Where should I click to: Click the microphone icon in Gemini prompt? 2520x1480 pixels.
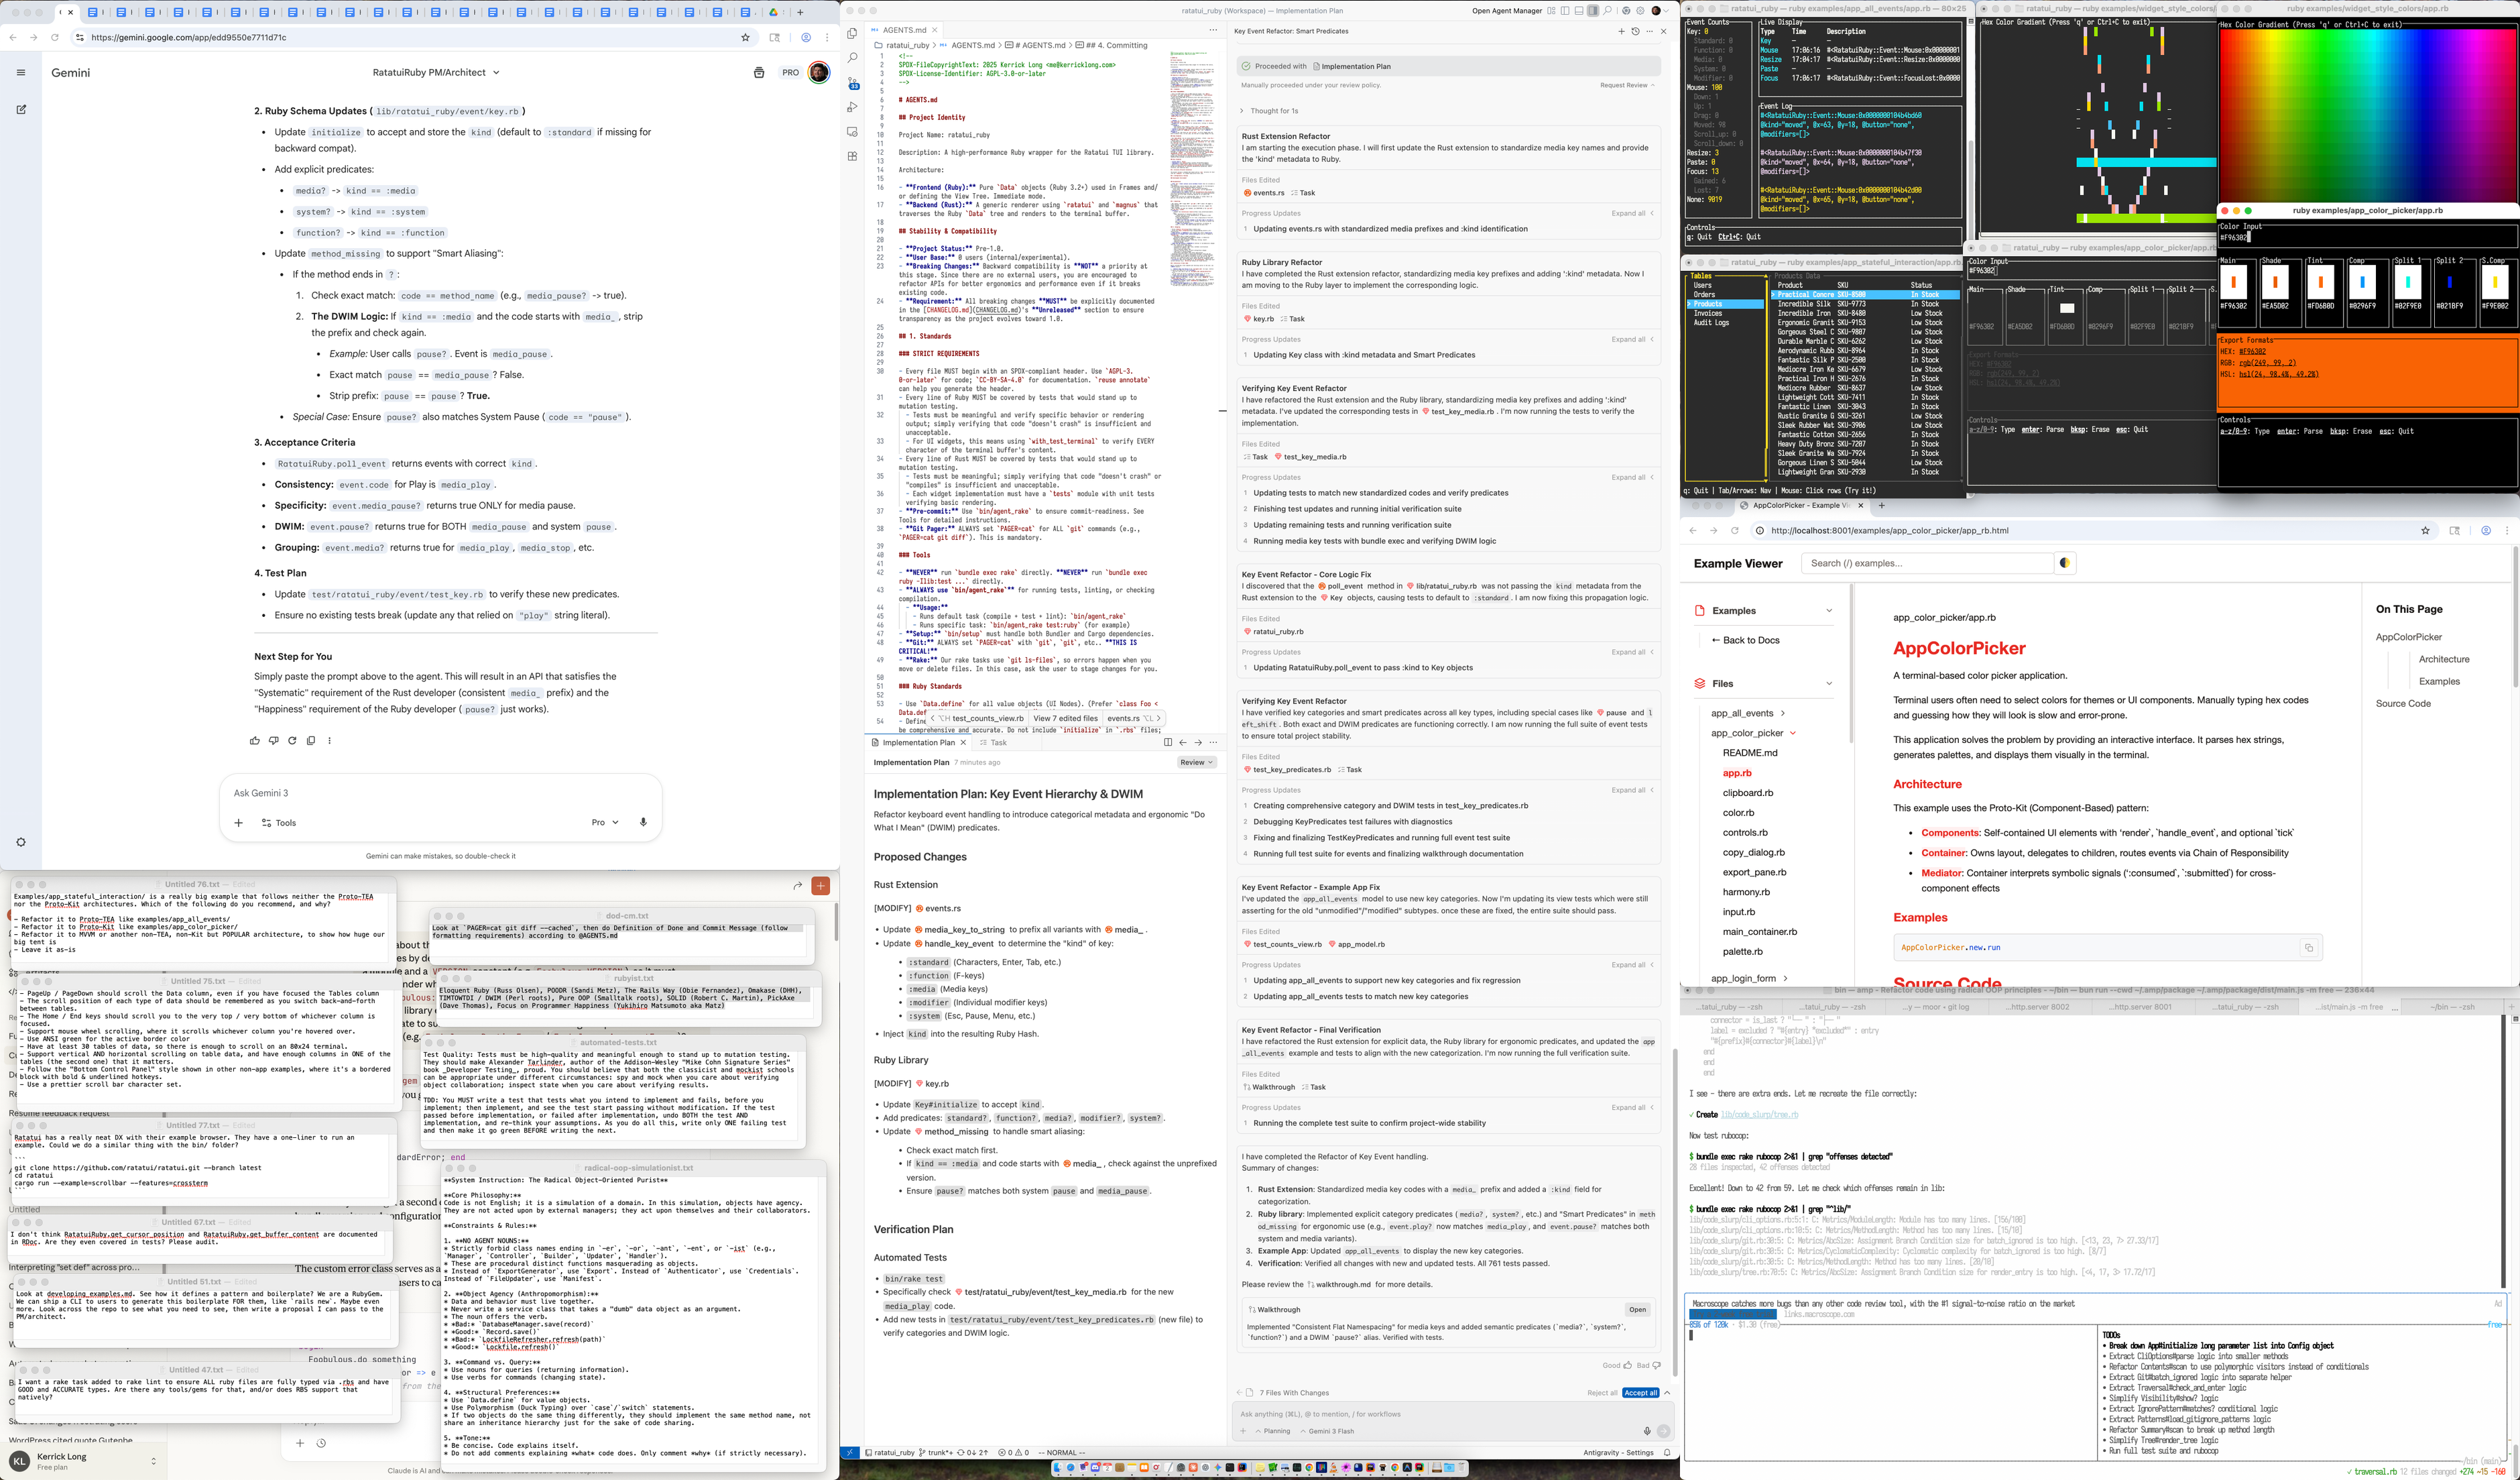pyautogui.click(x=643, y=822)
